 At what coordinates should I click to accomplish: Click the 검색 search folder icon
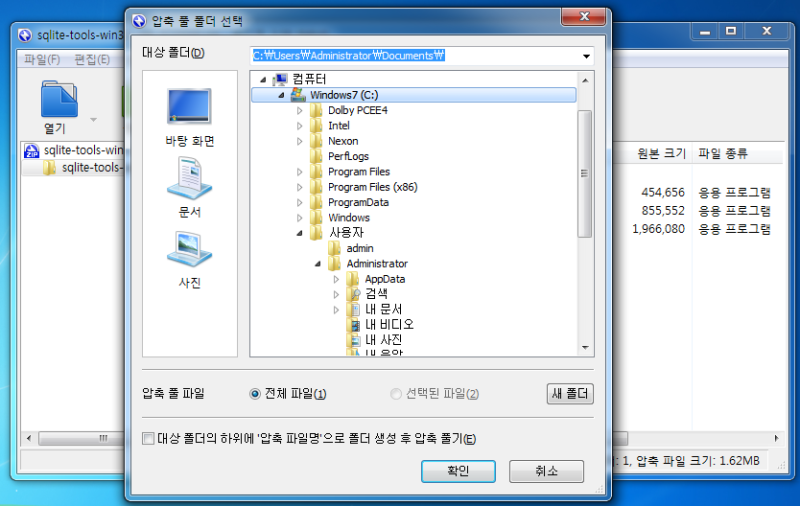(x=354, y=294)
